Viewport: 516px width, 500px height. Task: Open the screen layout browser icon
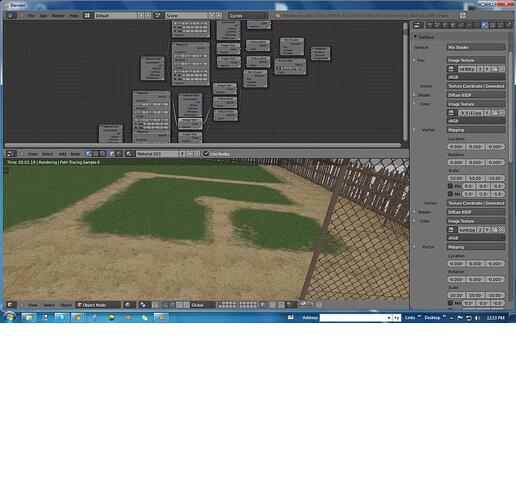point(87,15)
